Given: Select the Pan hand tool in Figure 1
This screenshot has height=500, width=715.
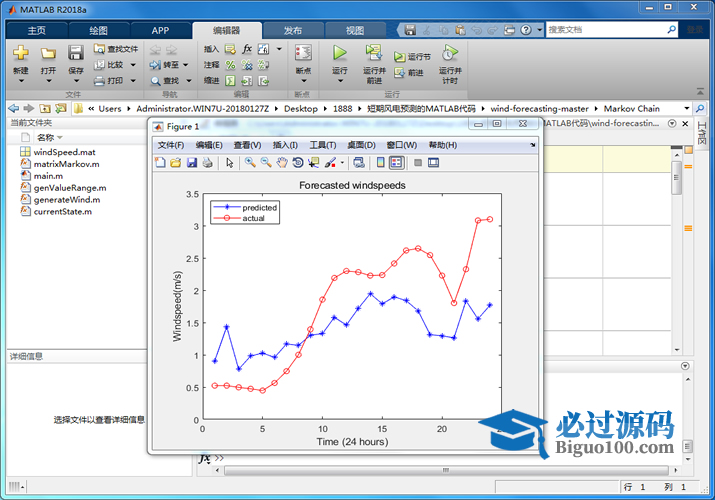Looking at the screenshot, I should [282, 162].
